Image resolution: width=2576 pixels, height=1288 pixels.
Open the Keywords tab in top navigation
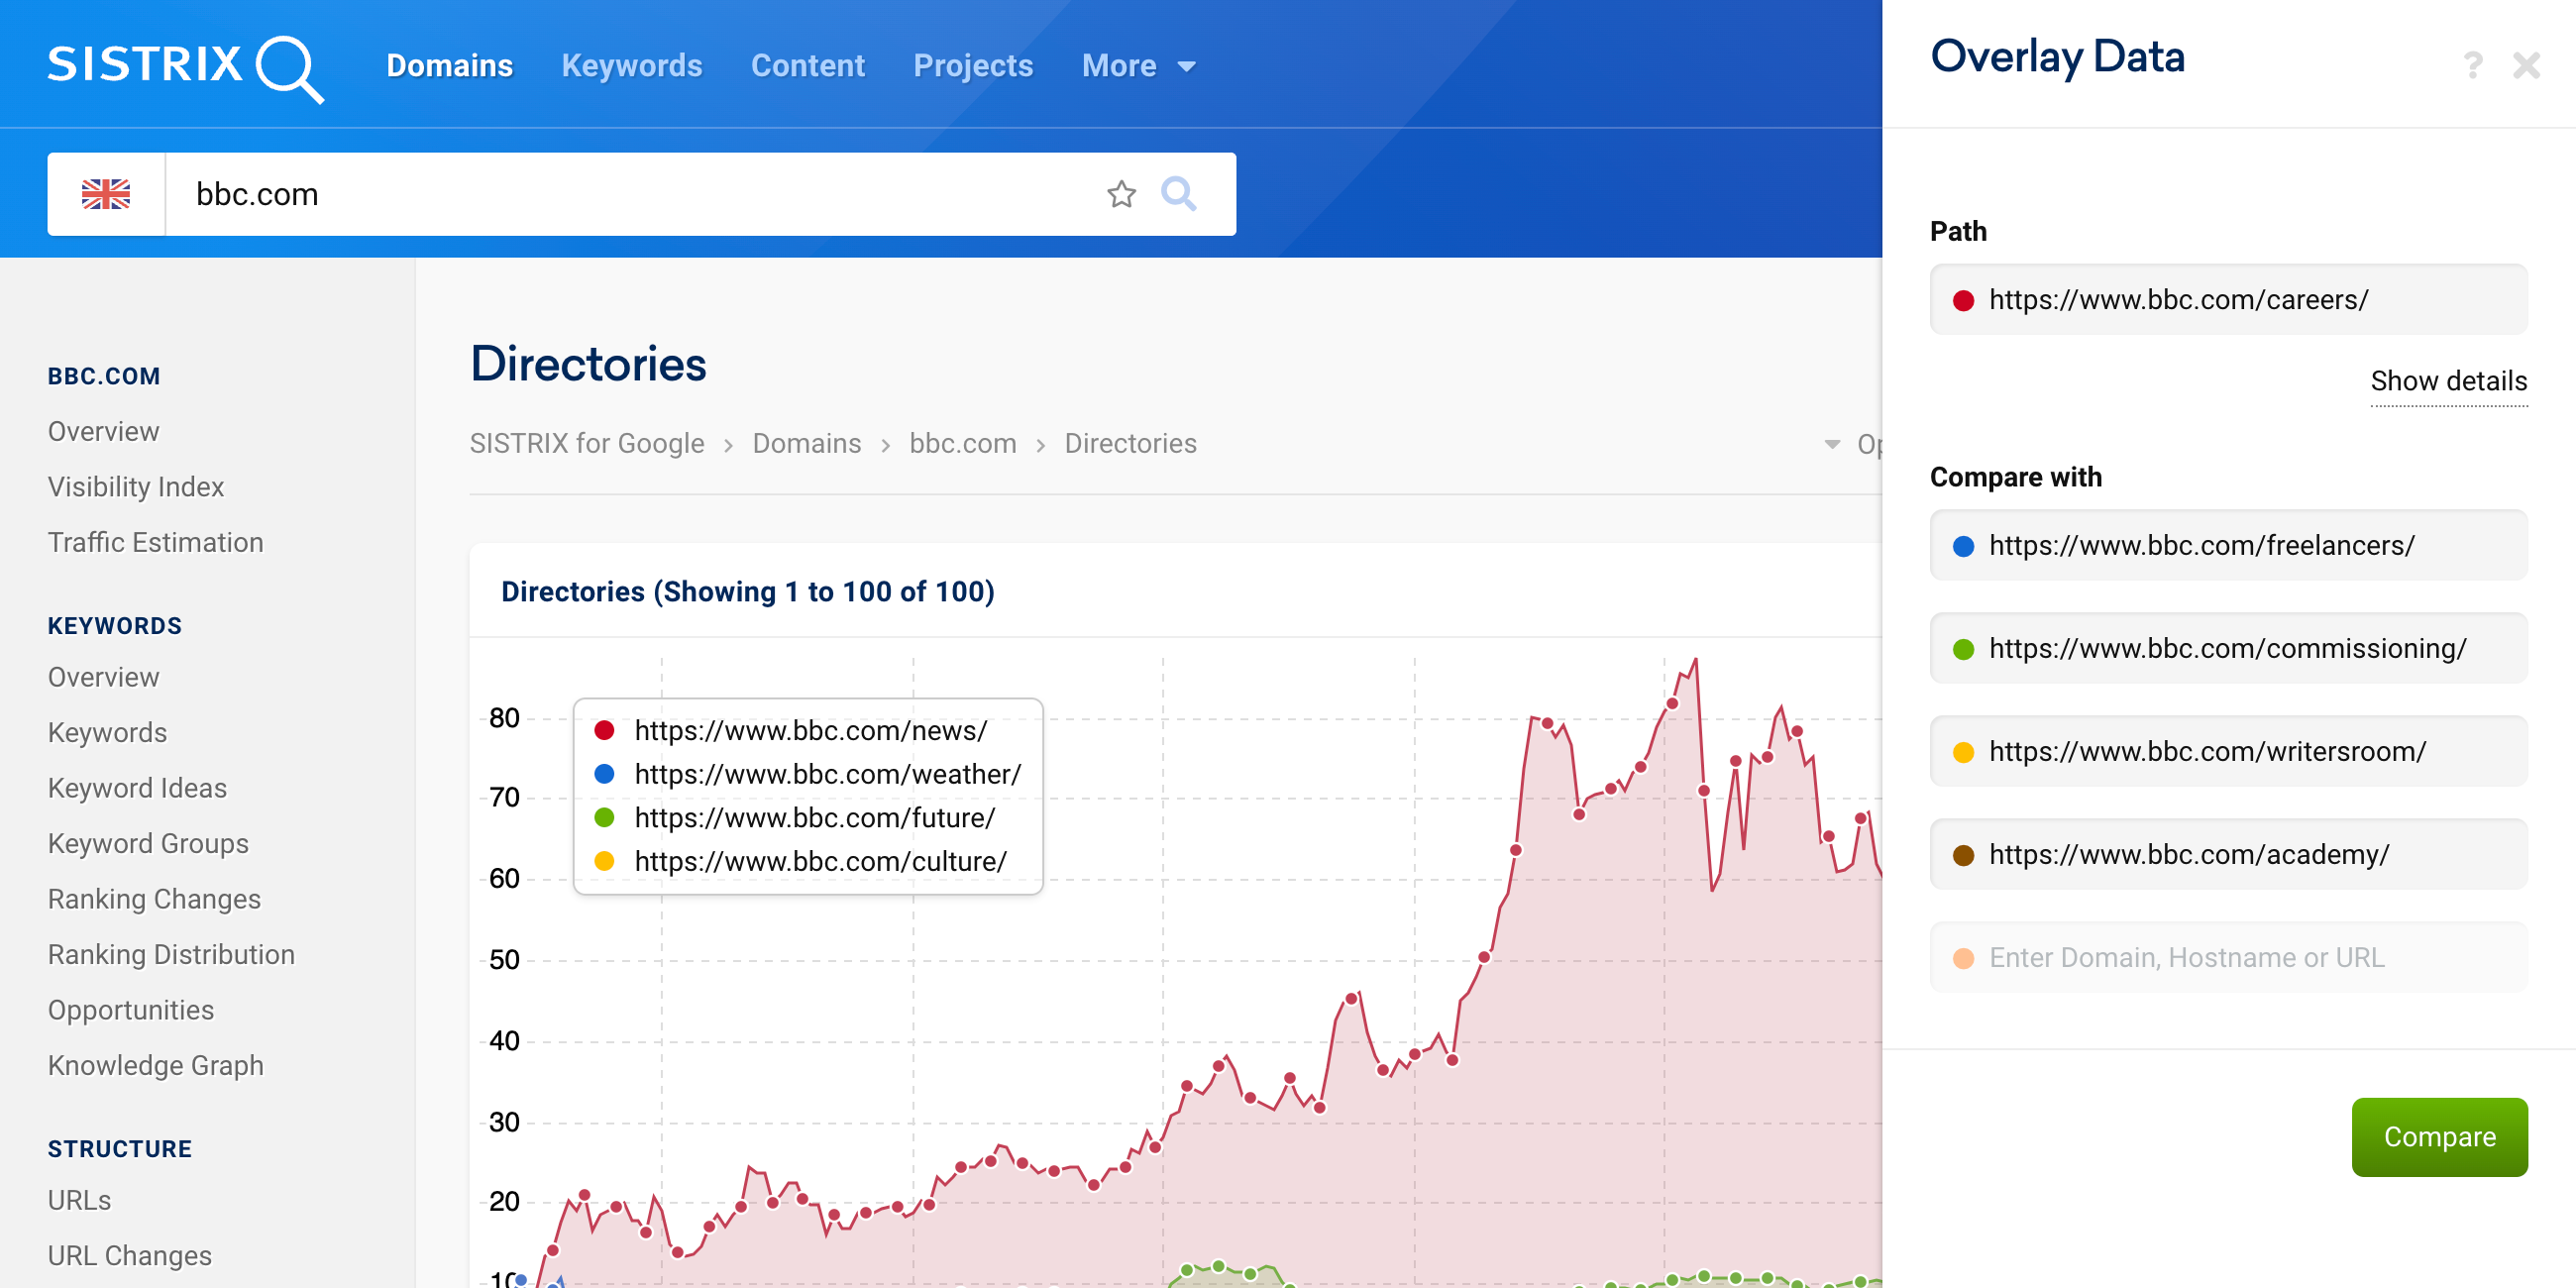pyautogui.click(x=631, y=66)
